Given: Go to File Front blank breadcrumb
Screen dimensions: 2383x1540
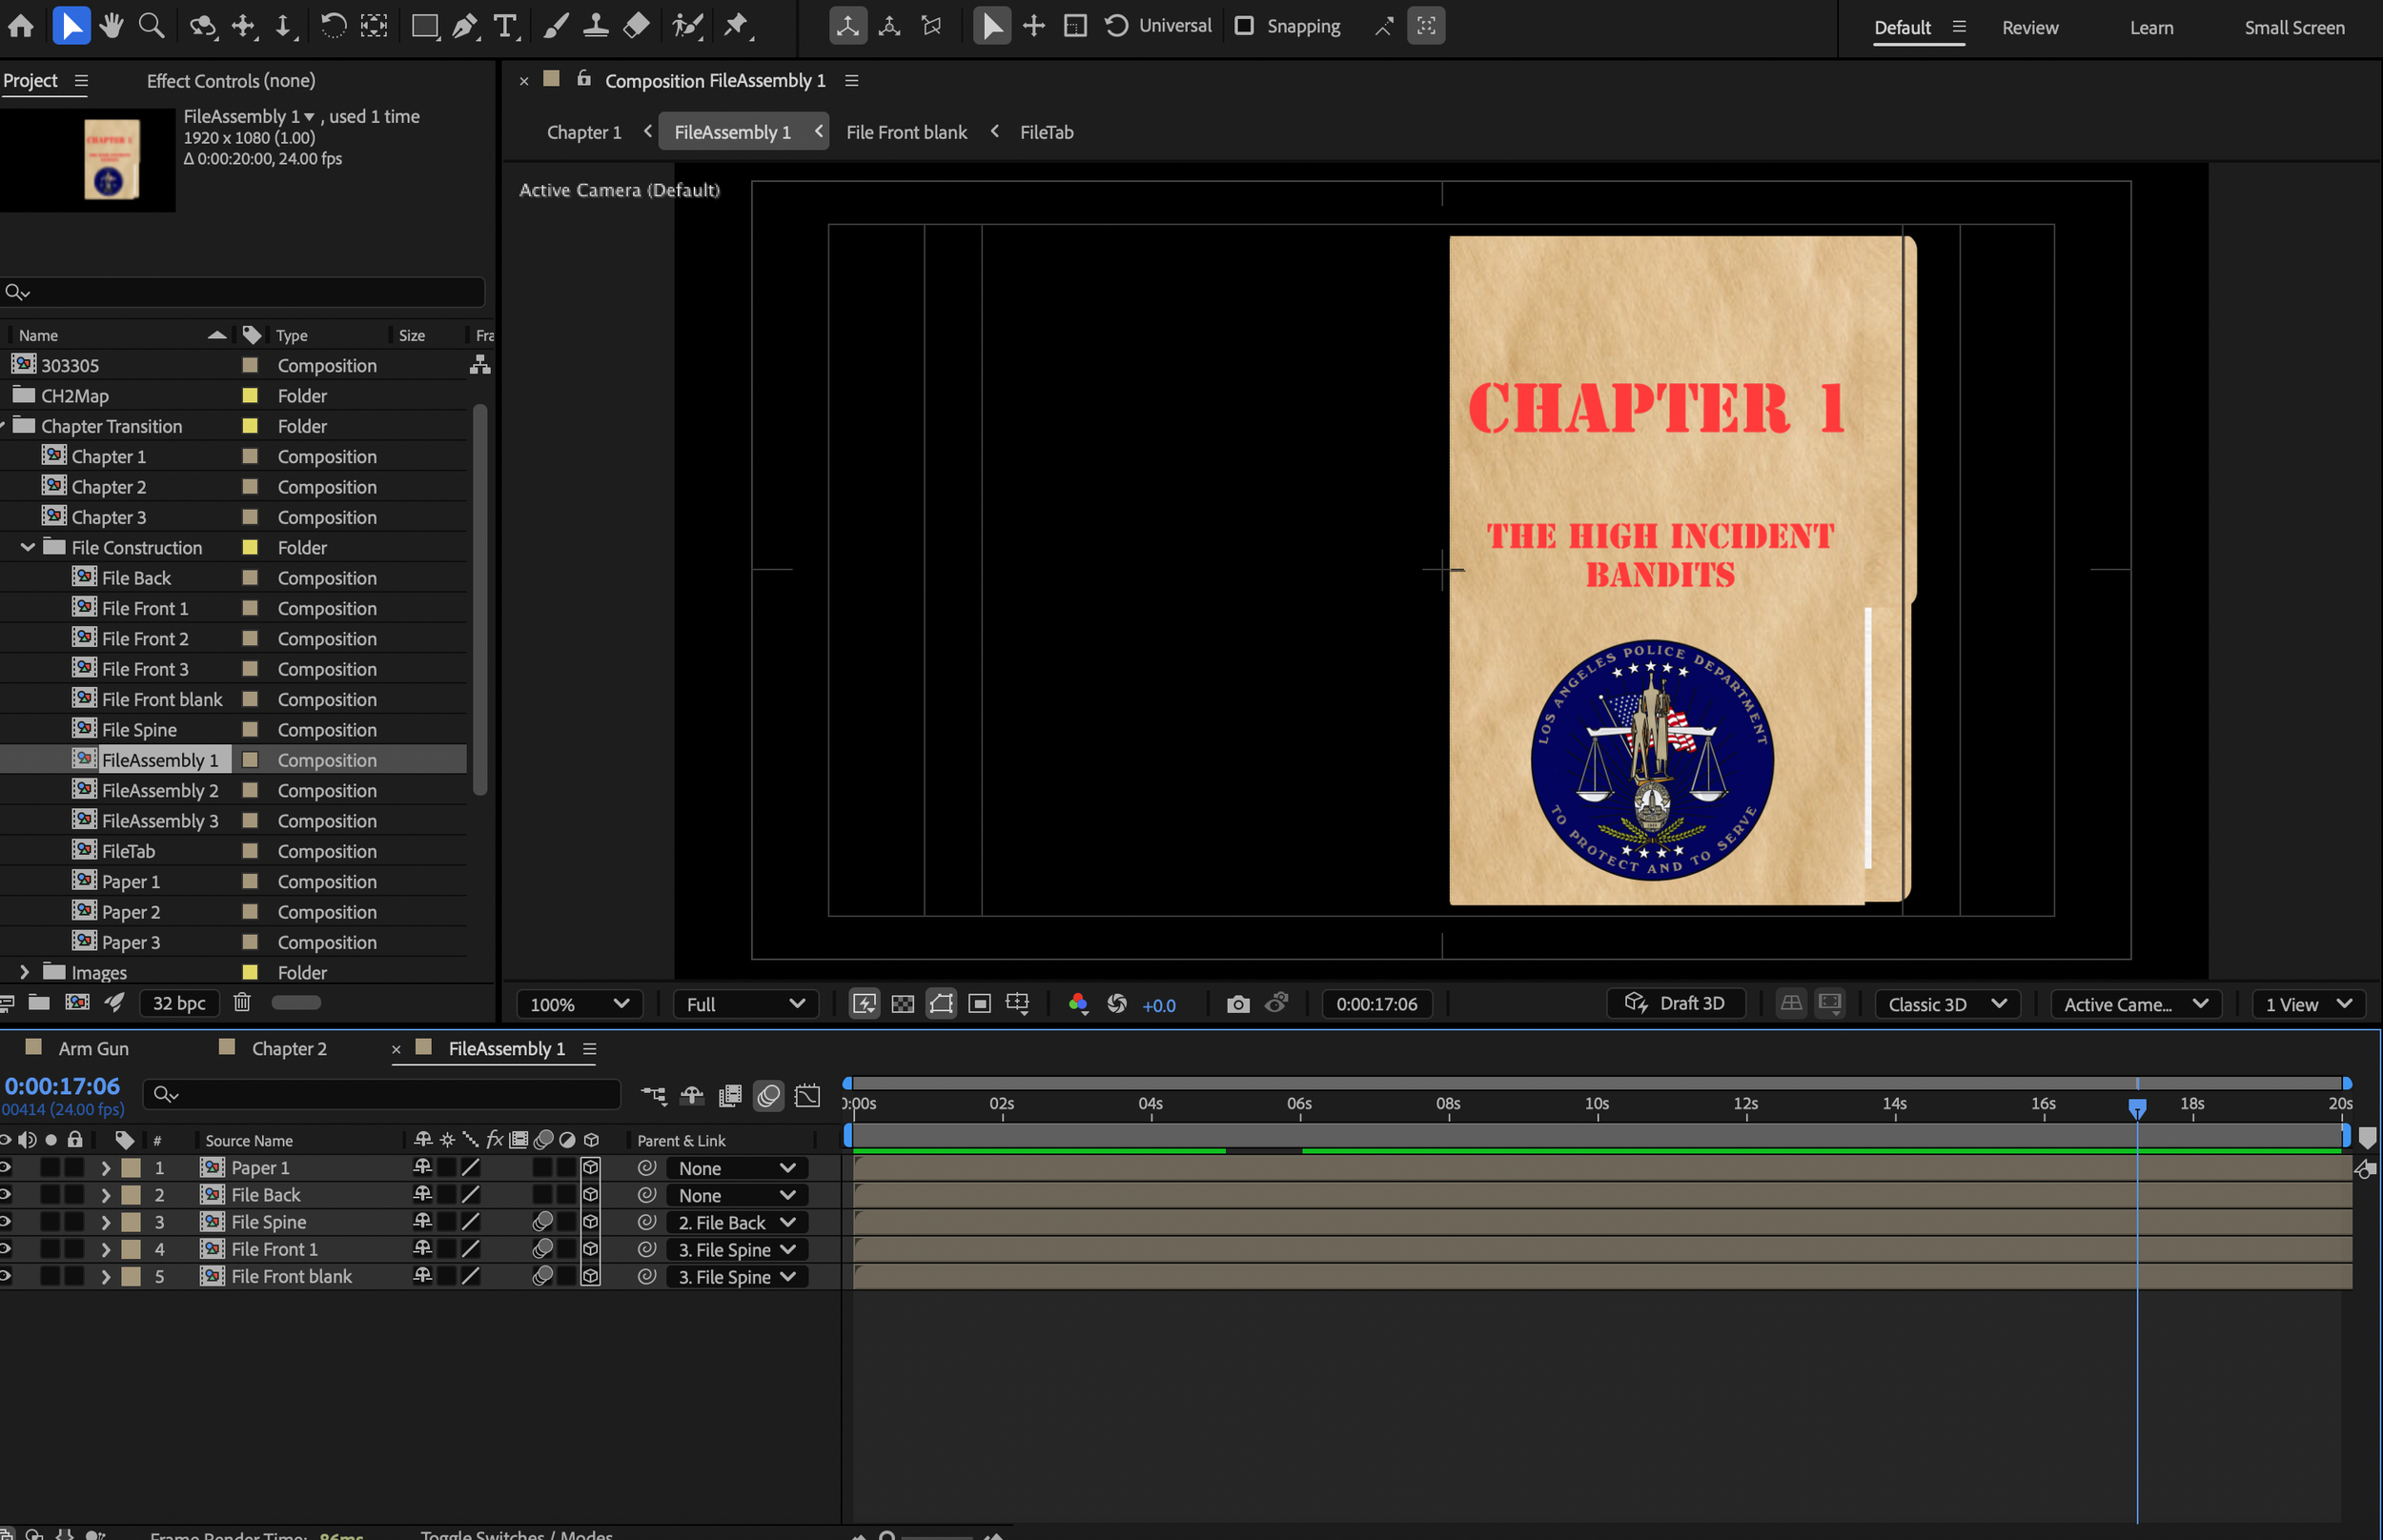Looking at the screenshot, I should click(906, 132).
